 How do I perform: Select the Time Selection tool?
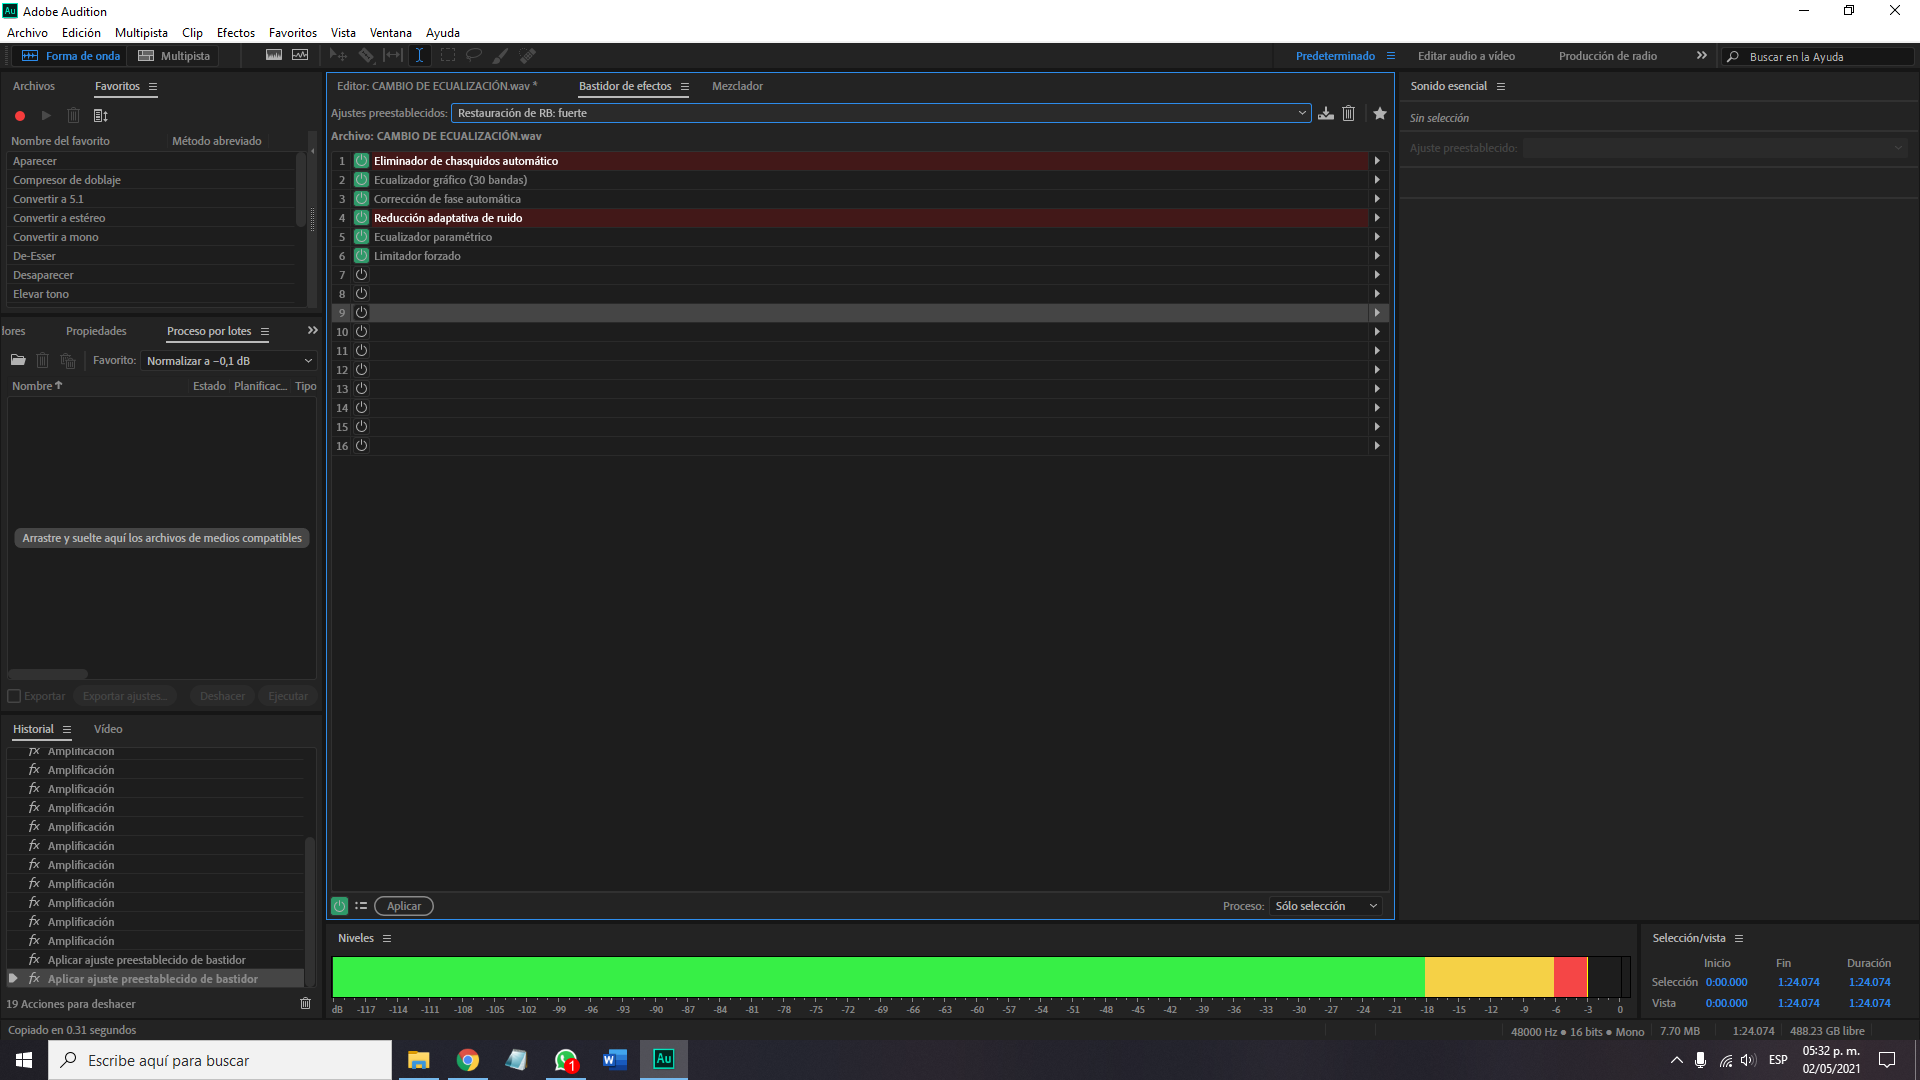click(420, 56)
